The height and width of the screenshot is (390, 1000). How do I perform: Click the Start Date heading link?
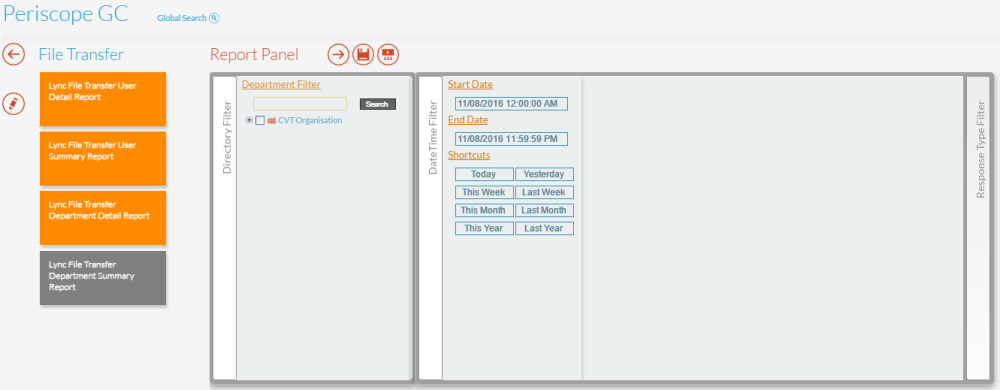pos(470,84)
